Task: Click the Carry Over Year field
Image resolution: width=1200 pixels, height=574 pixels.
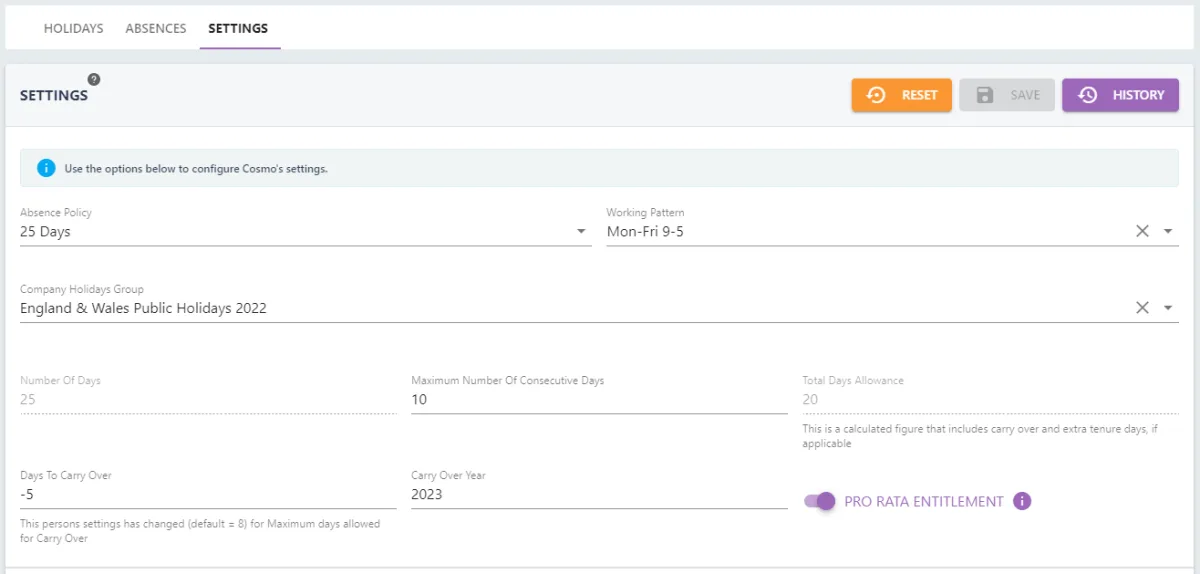Action: tap(599, 494)
